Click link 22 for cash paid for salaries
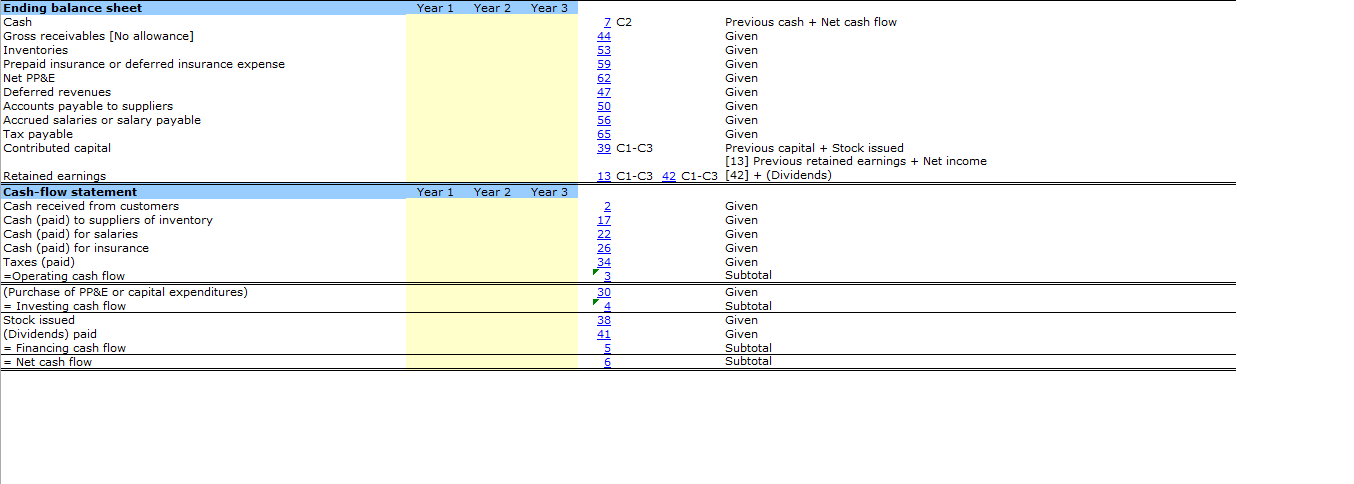 tap(604, 234)
